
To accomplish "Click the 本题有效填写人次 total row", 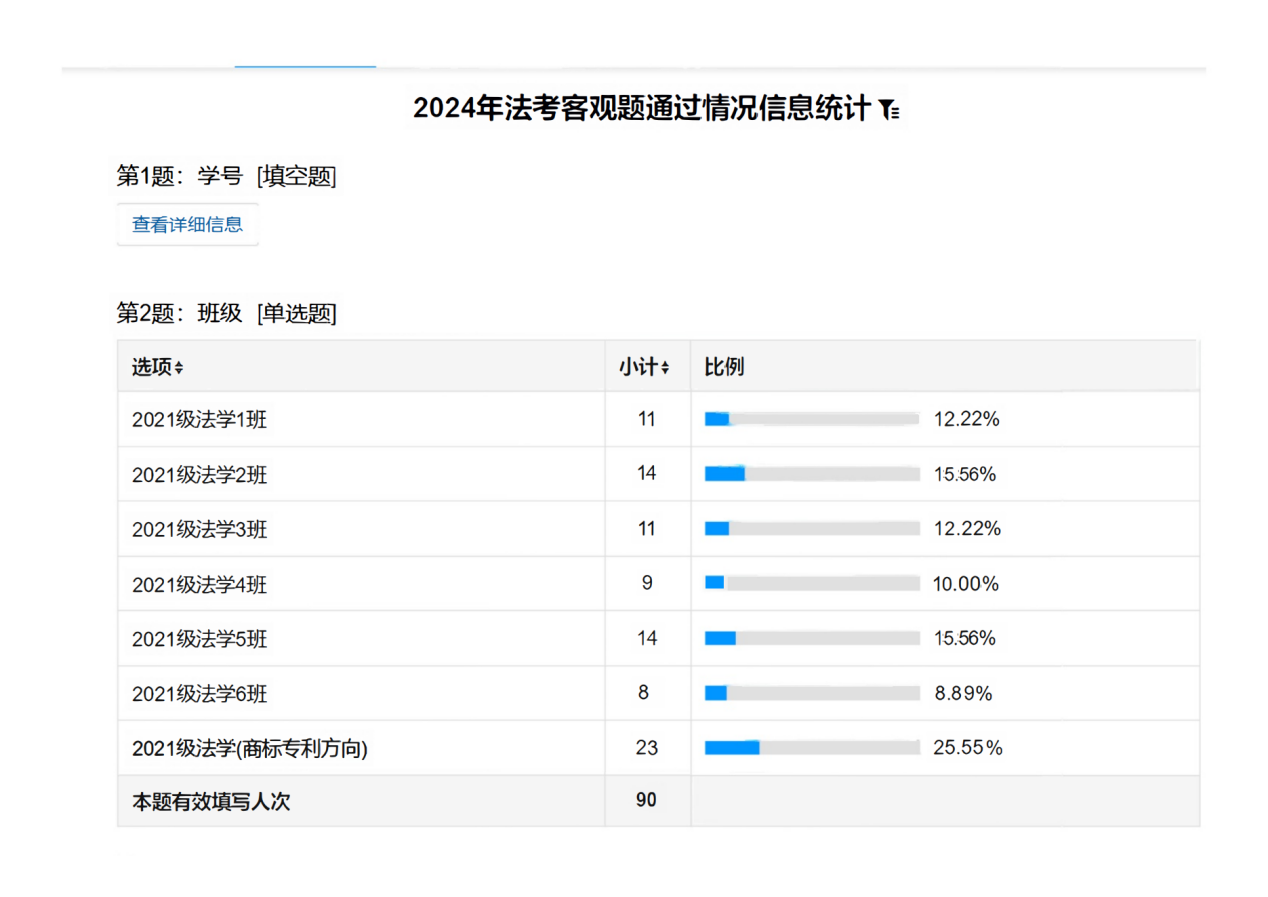I will (x=211, y=802).
